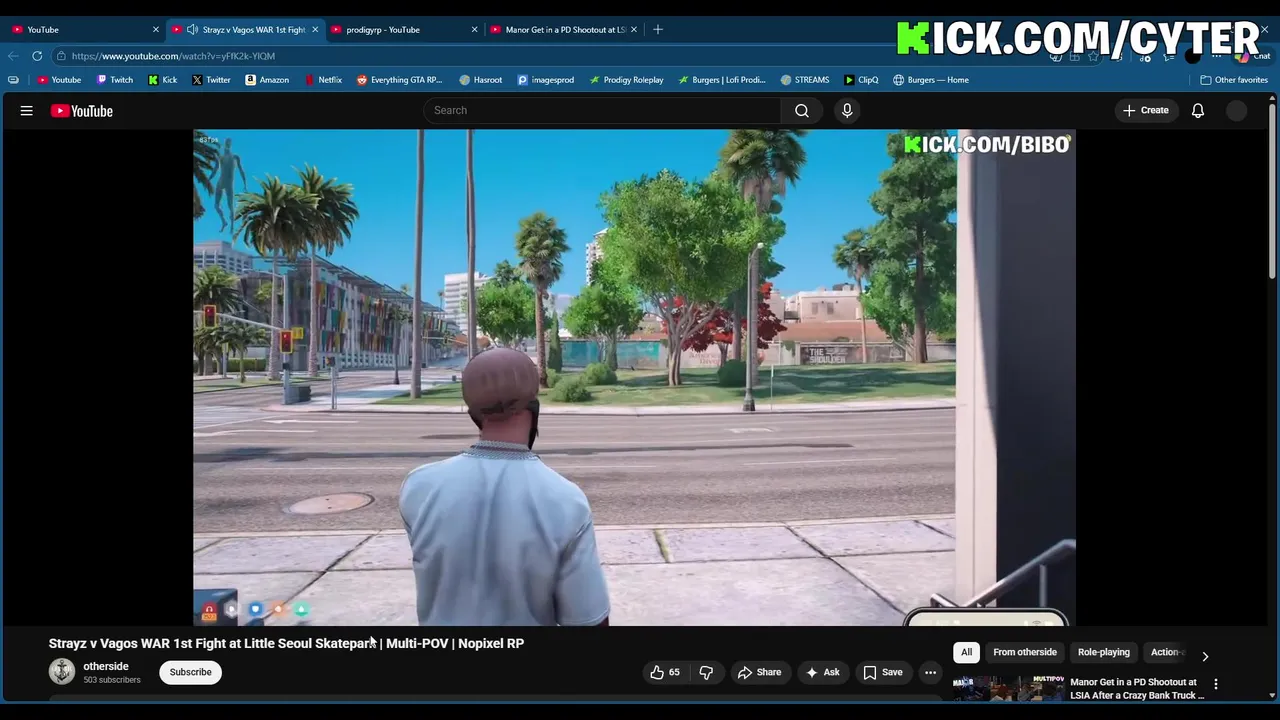Click the Ask button
The image size is (1280, 720).
pos(823,672)
